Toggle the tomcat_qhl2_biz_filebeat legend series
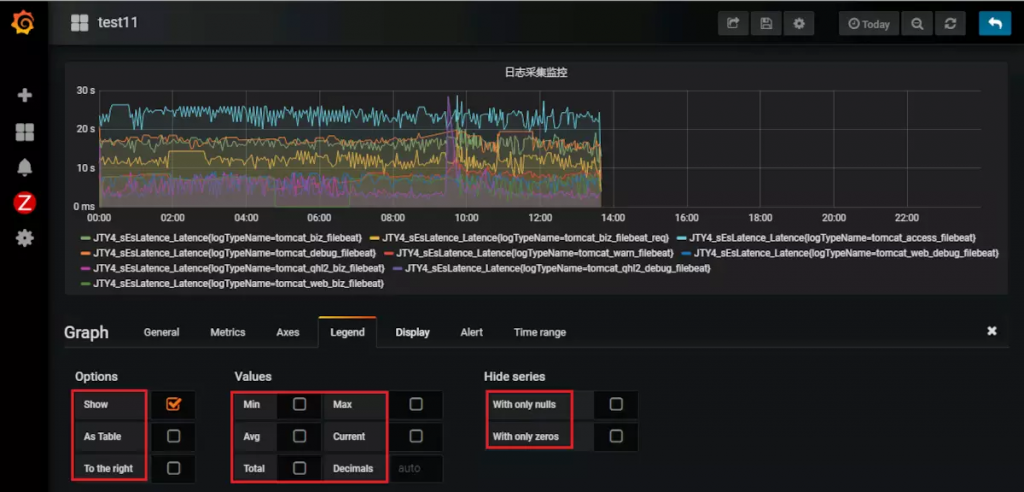The image size is (1024, 492). (x=239, y=269)
